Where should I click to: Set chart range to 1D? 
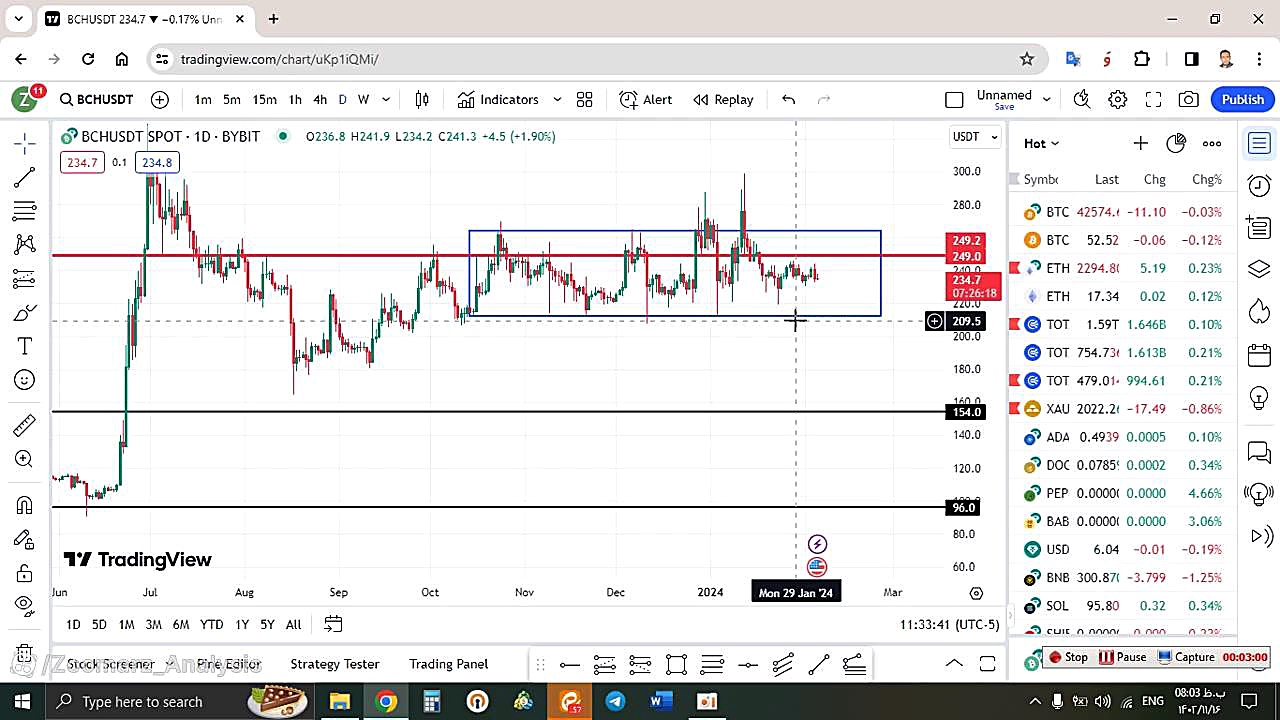point(73,624)
